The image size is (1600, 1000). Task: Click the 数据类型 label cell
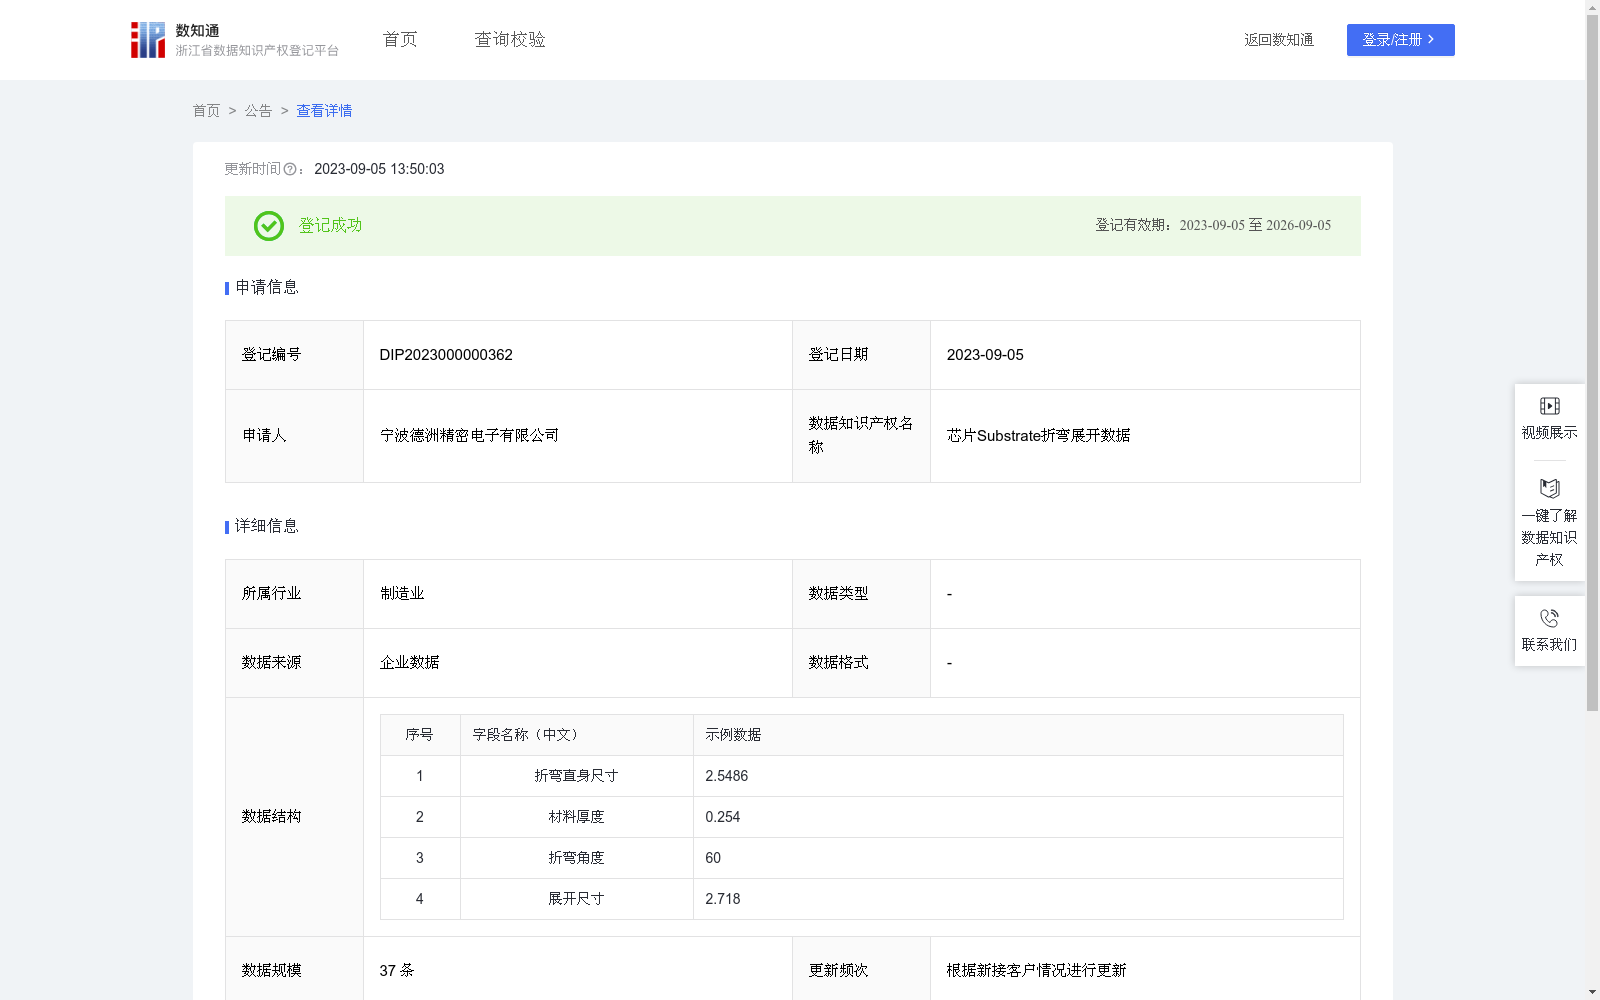(861, 594)
